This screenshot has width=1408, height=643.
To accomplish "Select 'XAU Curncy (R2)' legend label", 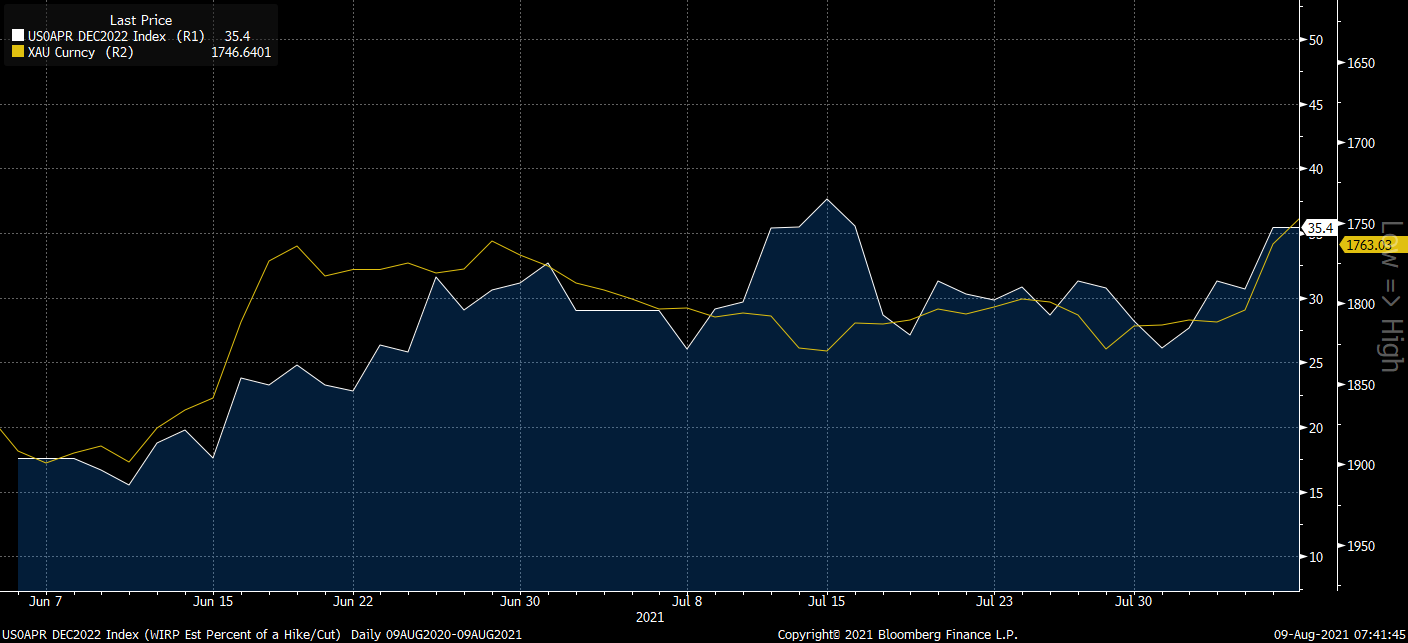I will [81, 52].
